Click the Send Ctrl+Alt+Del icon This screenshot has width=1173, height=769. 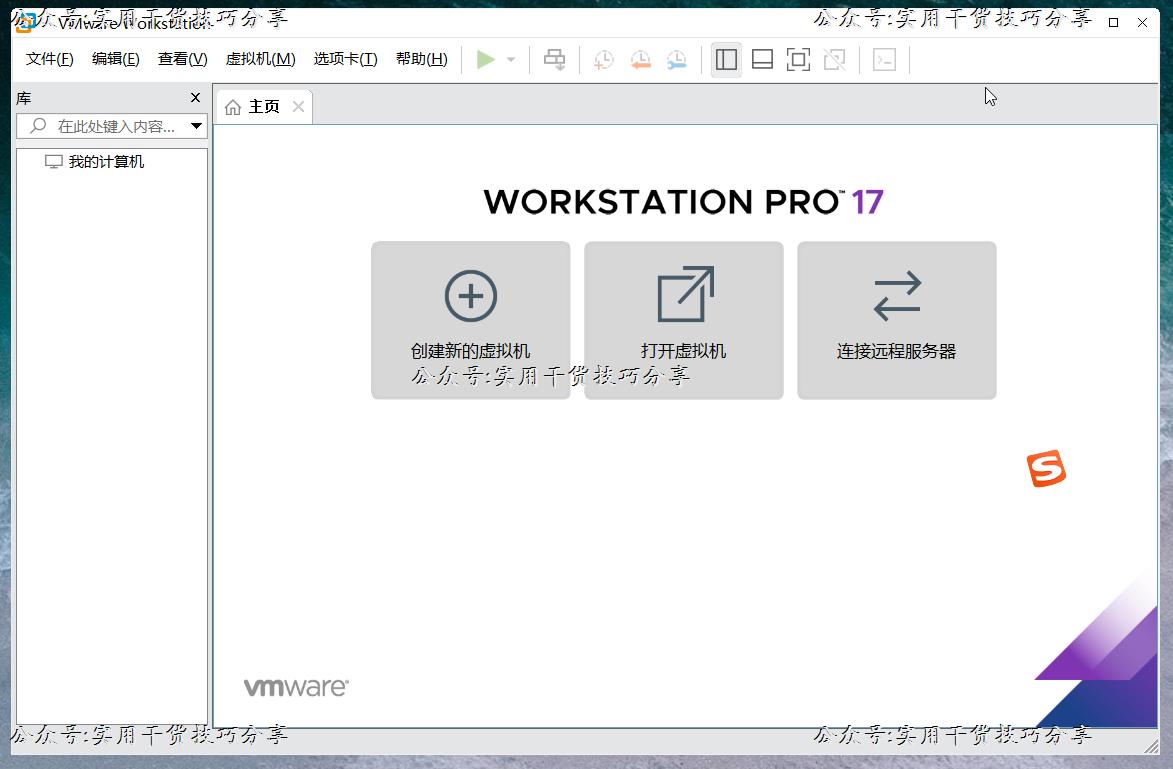(554, 59)
